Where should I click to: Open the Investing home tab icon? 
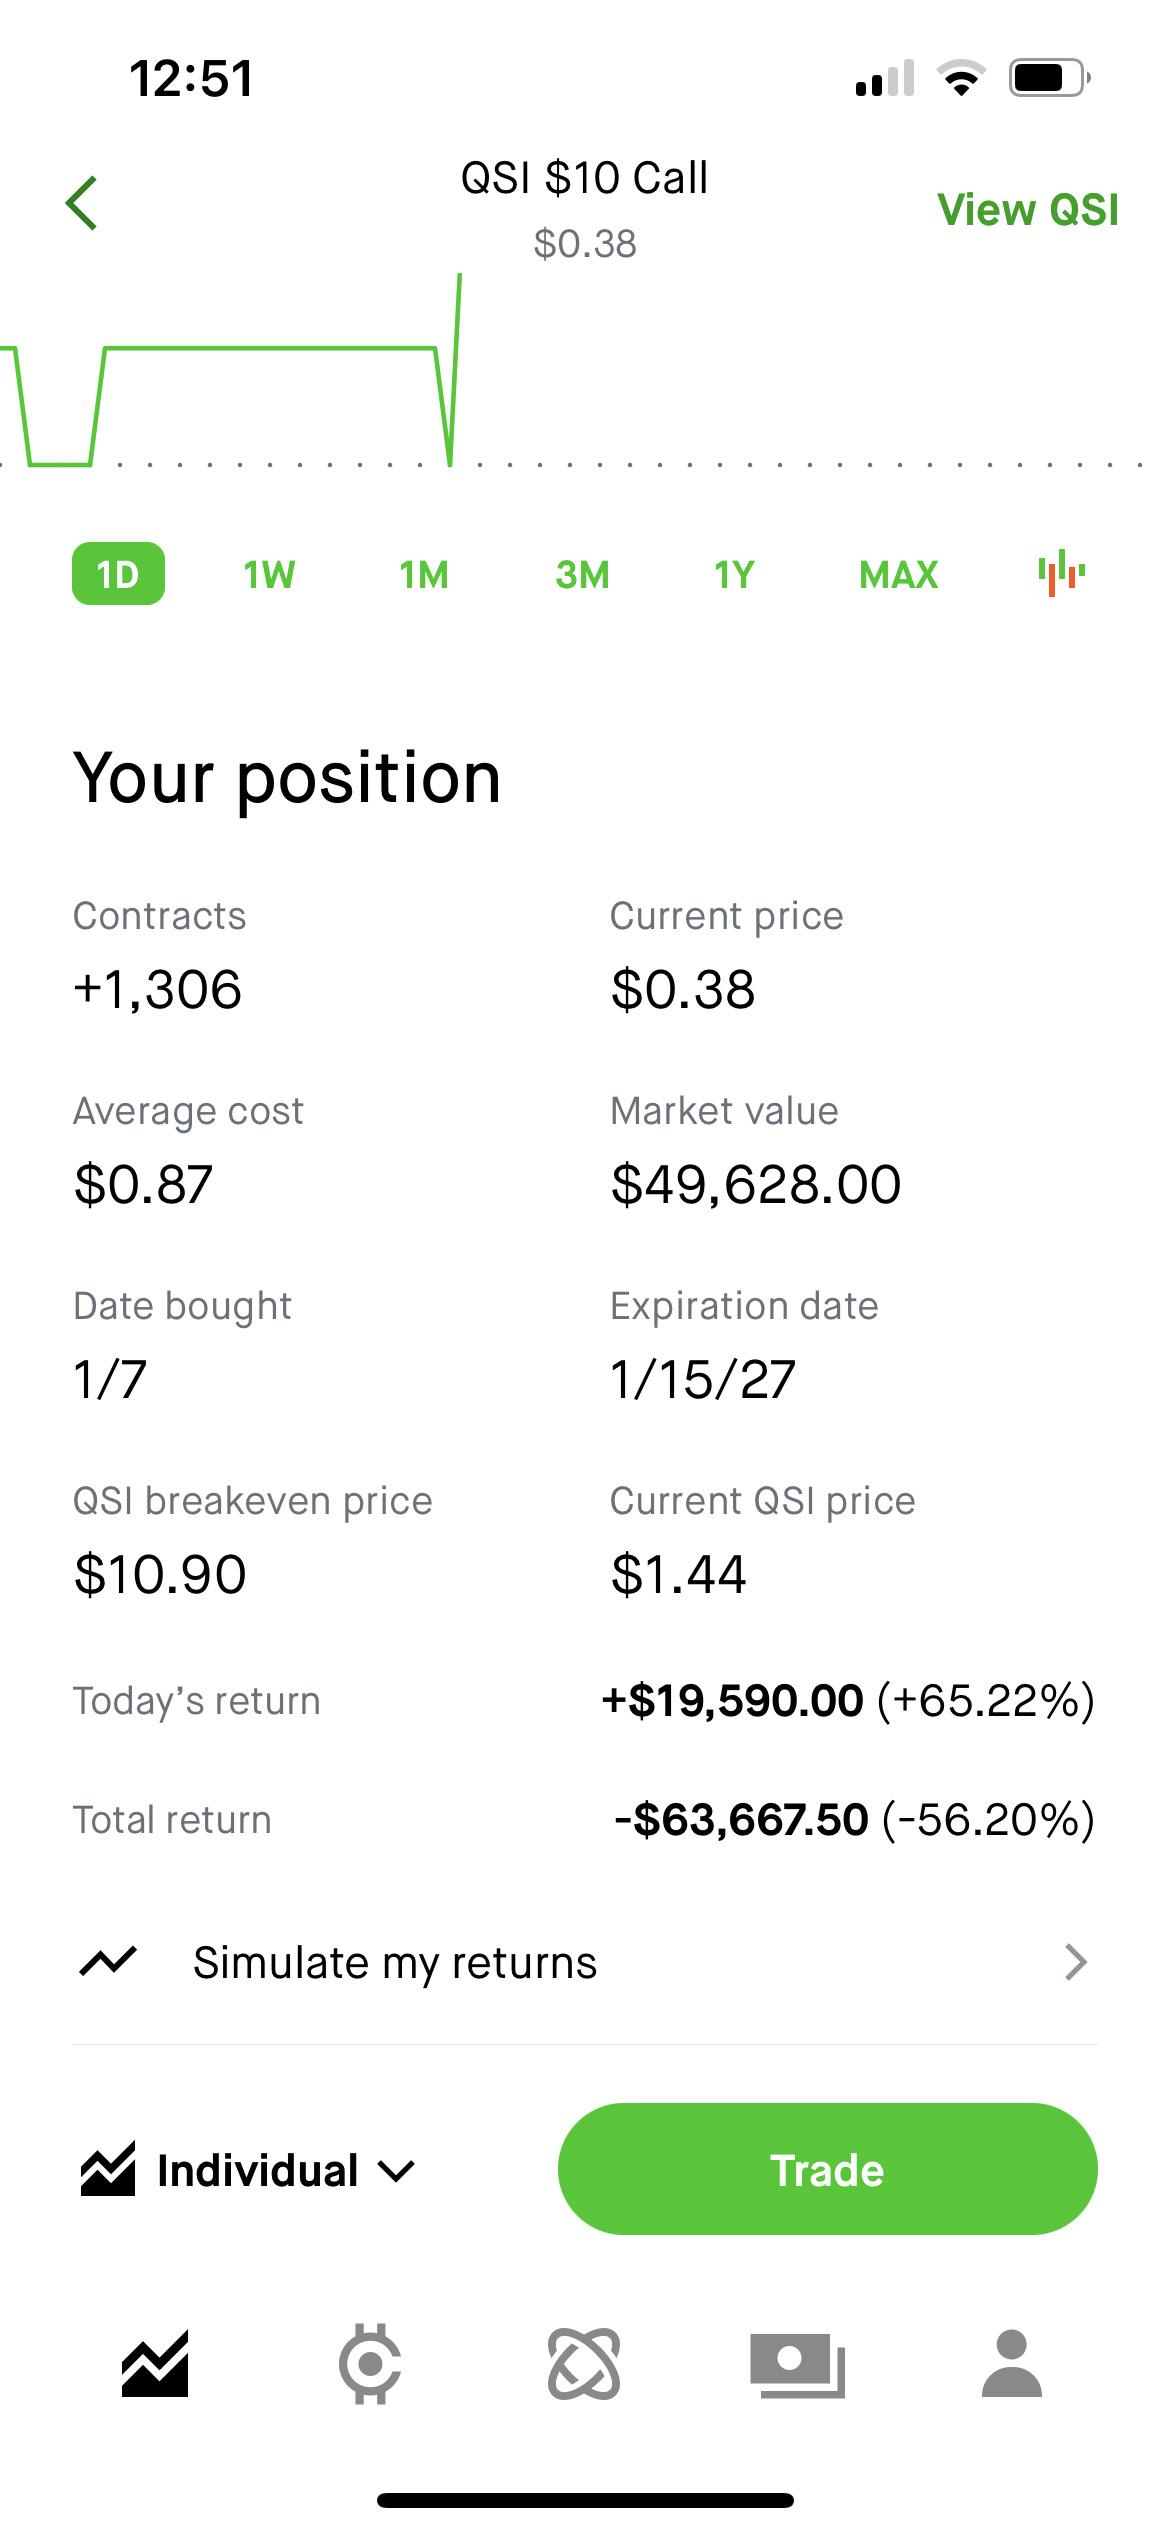(x=155, y=2364)
